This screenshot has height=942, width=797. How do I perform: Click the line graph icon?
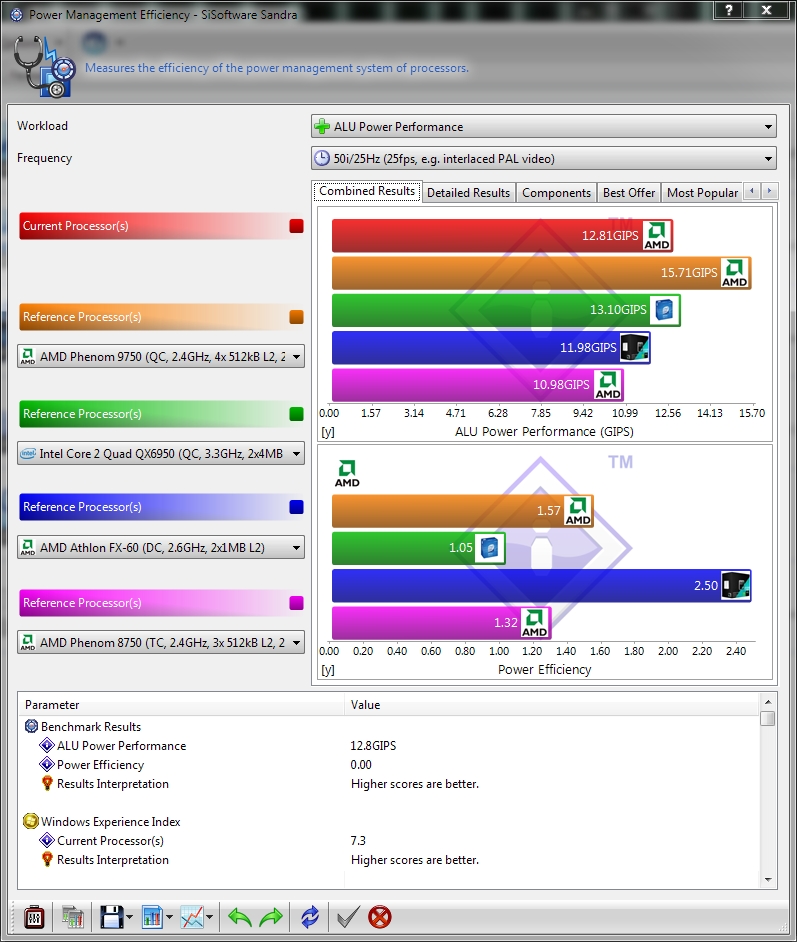click(192, 917)
